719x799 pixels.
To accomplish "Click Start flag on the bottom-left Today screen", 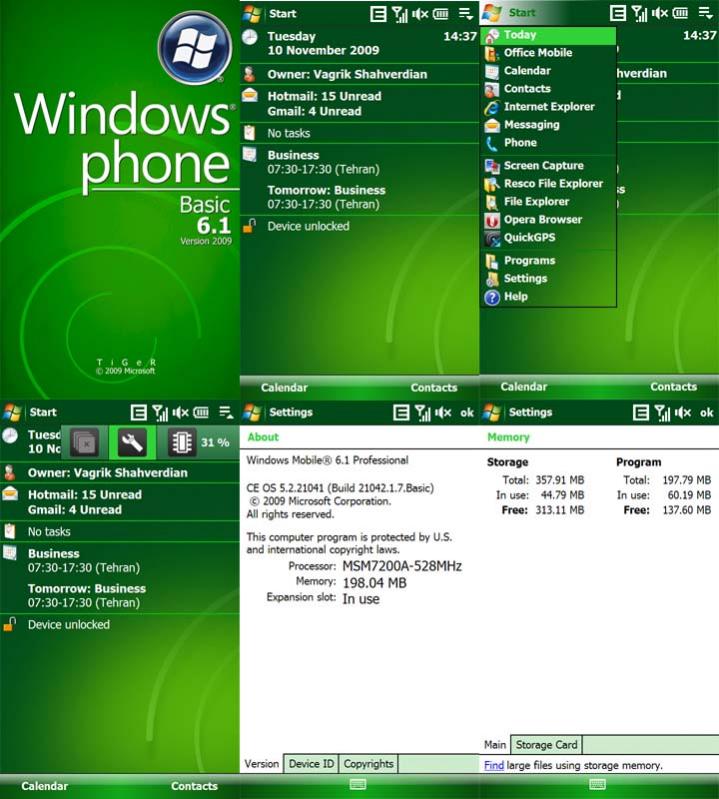I will tap(12, 412).
